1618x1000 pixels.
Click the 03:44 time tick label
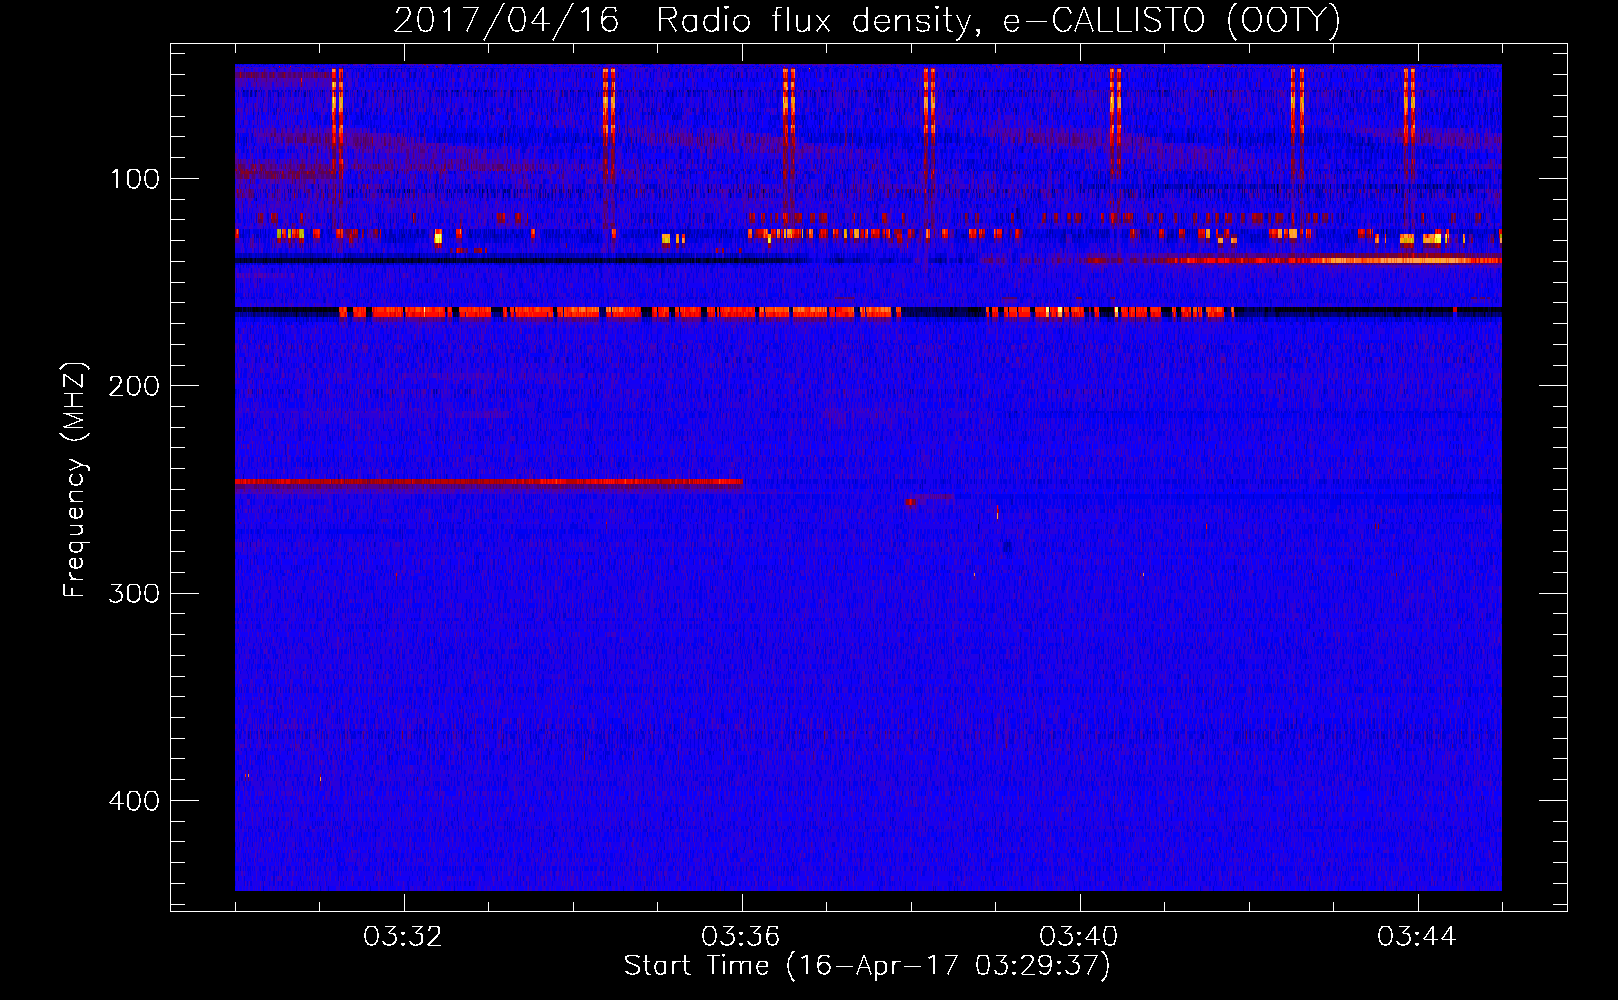(x=1417, y=937)
